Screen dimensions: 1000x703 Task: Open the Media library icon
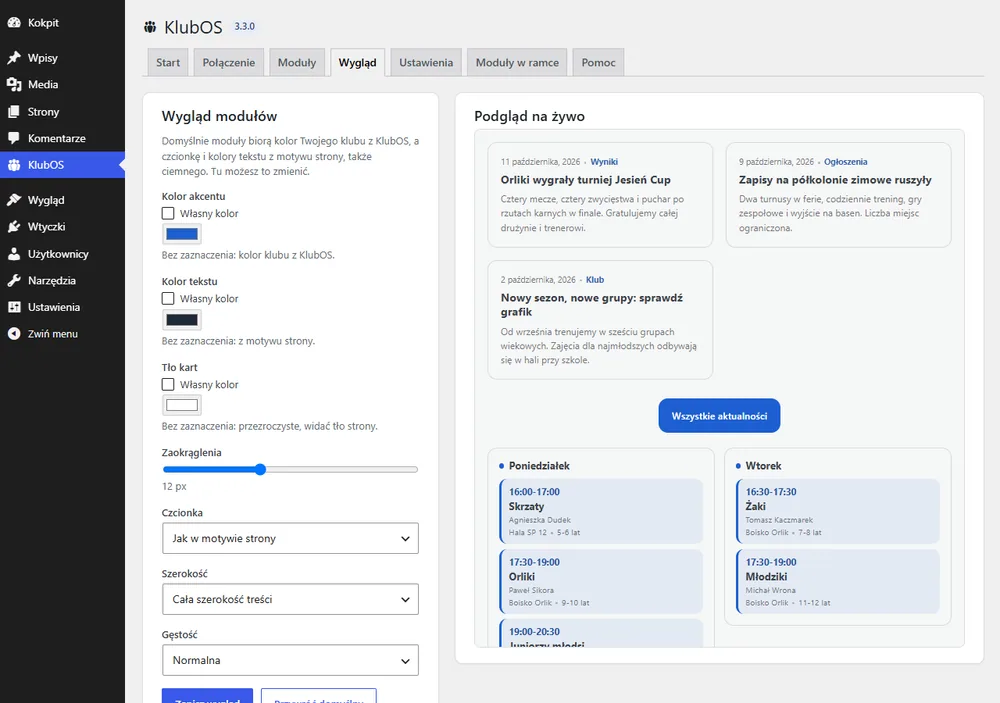click(14, 84)
